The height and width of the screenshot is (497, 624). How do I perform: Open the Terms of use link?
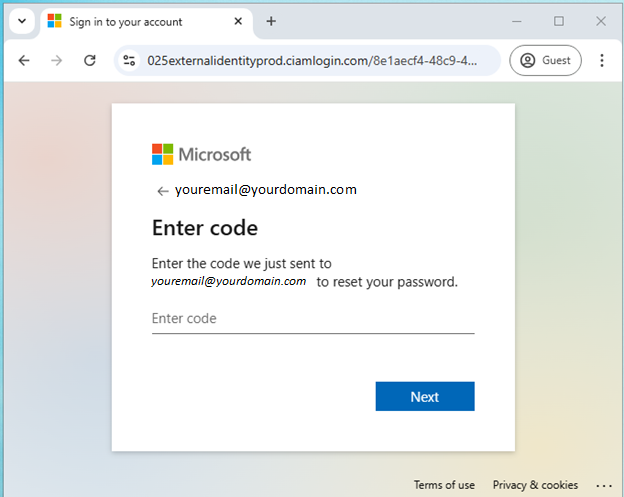pos(444,485)
